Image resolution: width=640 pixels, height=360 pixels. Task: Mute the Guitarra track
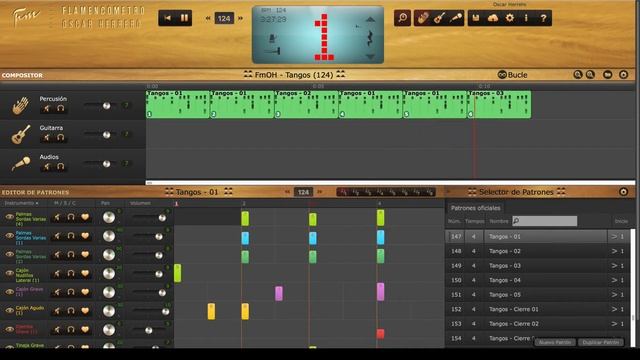pyautogui.click(x=47, y=138)
